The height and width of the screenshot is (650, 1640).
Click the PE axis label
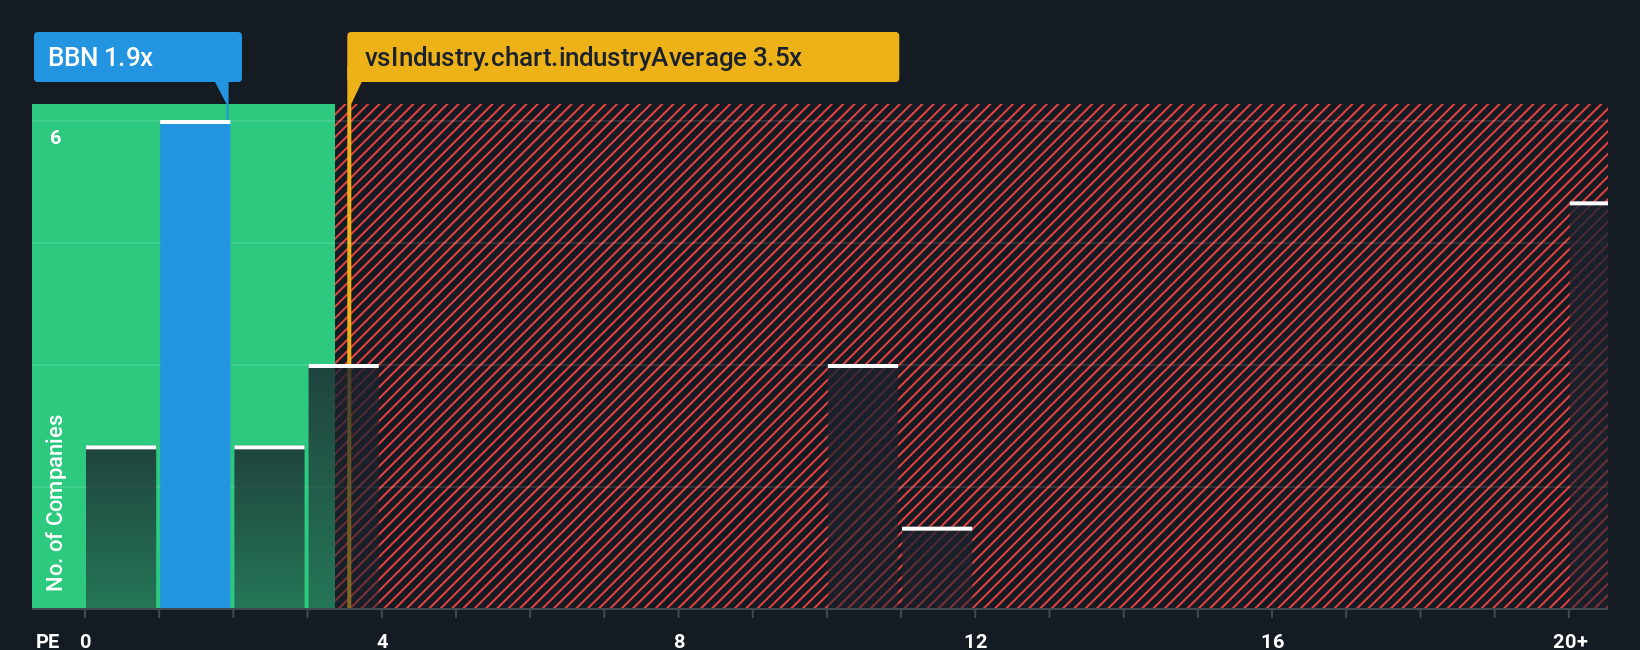click(48, 640)
